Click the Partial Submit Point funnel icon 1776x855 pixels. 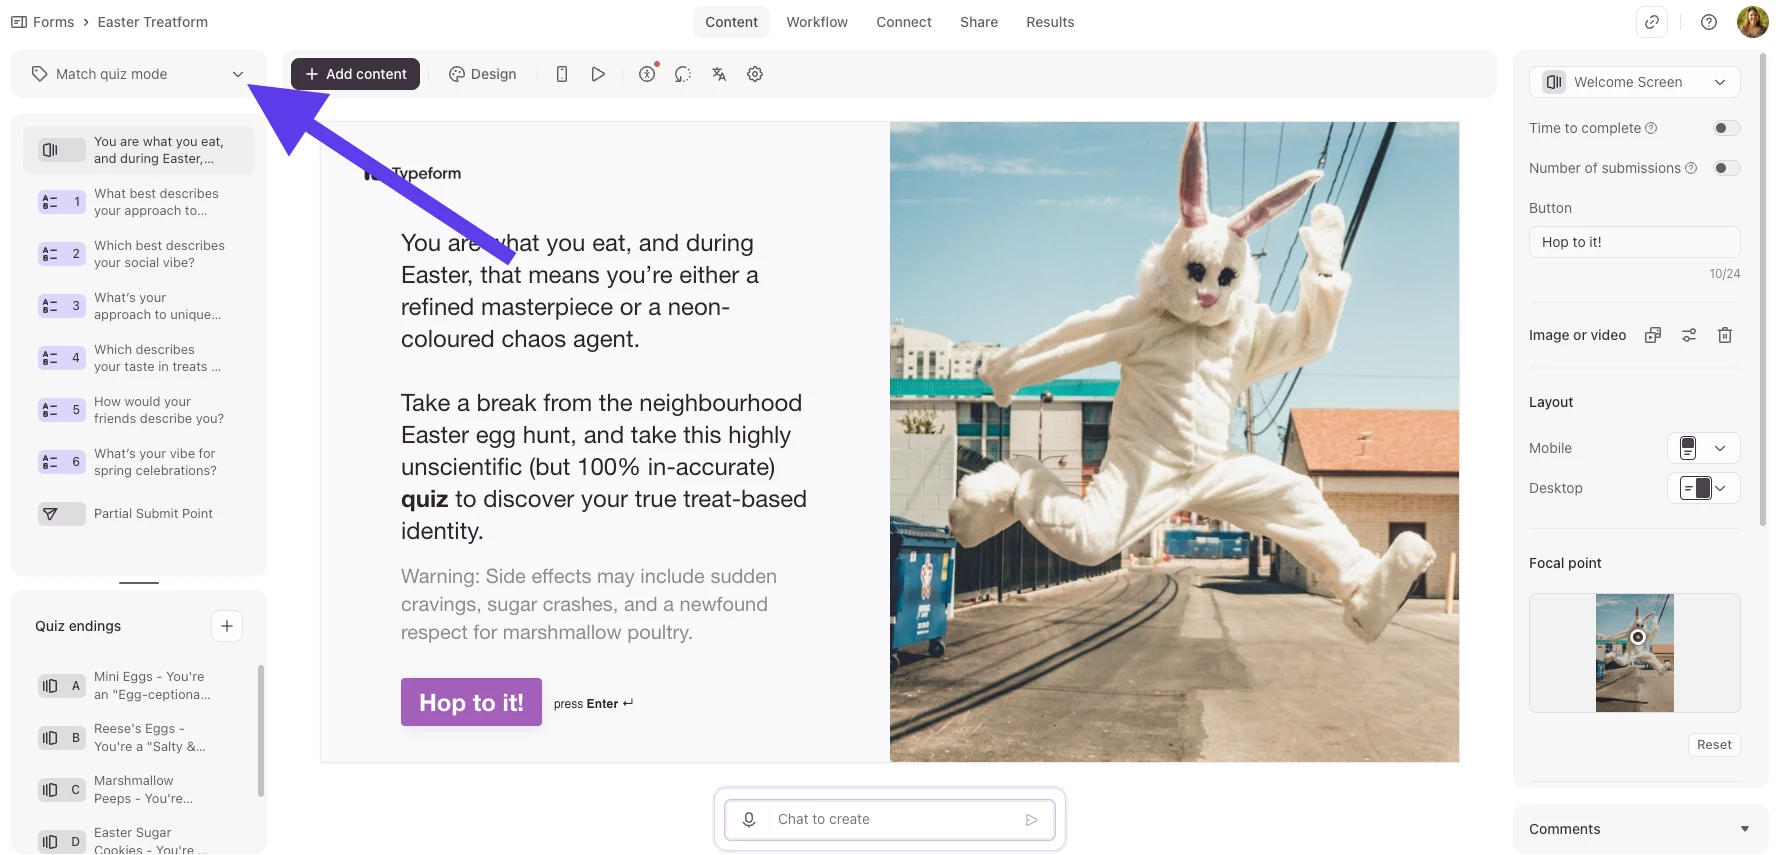coord(50,514)
